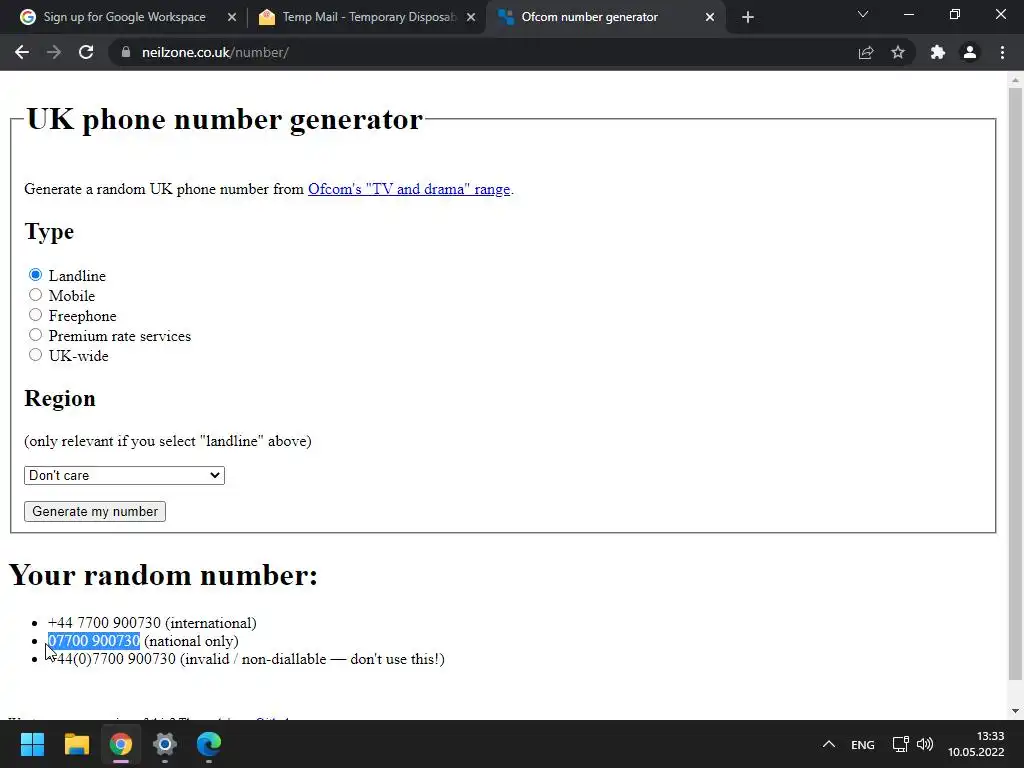View site security padlock info
The width and height of the screenshot is (1024, 768).
[x=126, y=52]
